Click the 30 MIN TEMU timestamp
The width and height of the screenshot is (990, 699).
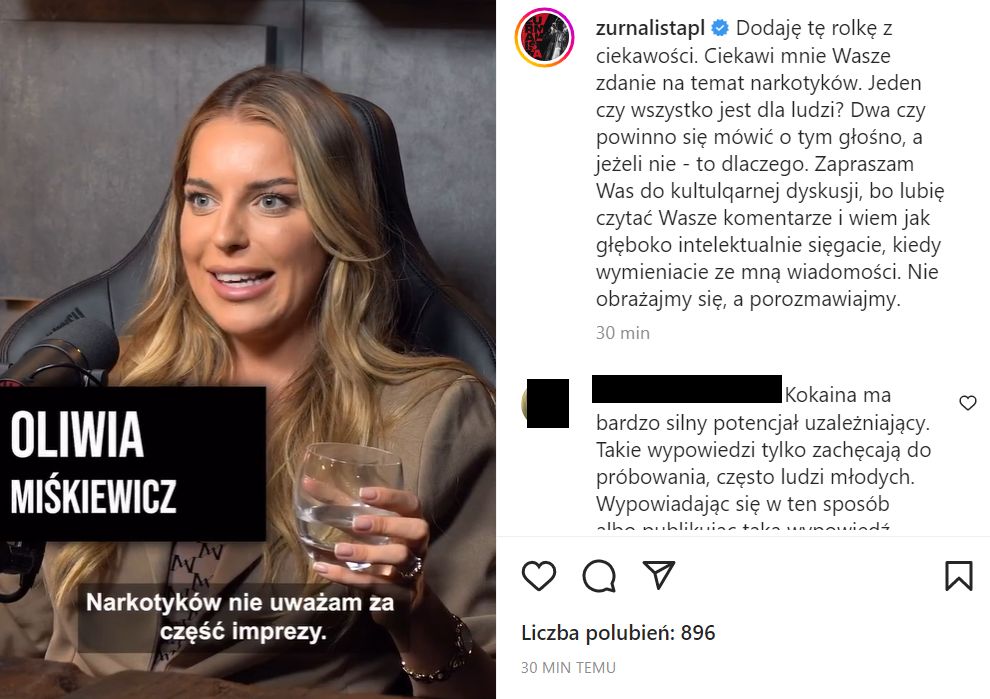coord(568,667)
